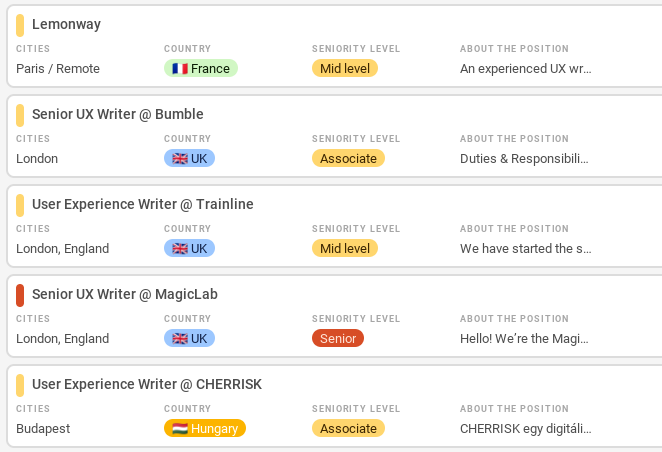Image resolution: width=662 pixels, height=452 pixels.
Task: Click the Paris / Remote cities field
Action: tap(58, 69)
